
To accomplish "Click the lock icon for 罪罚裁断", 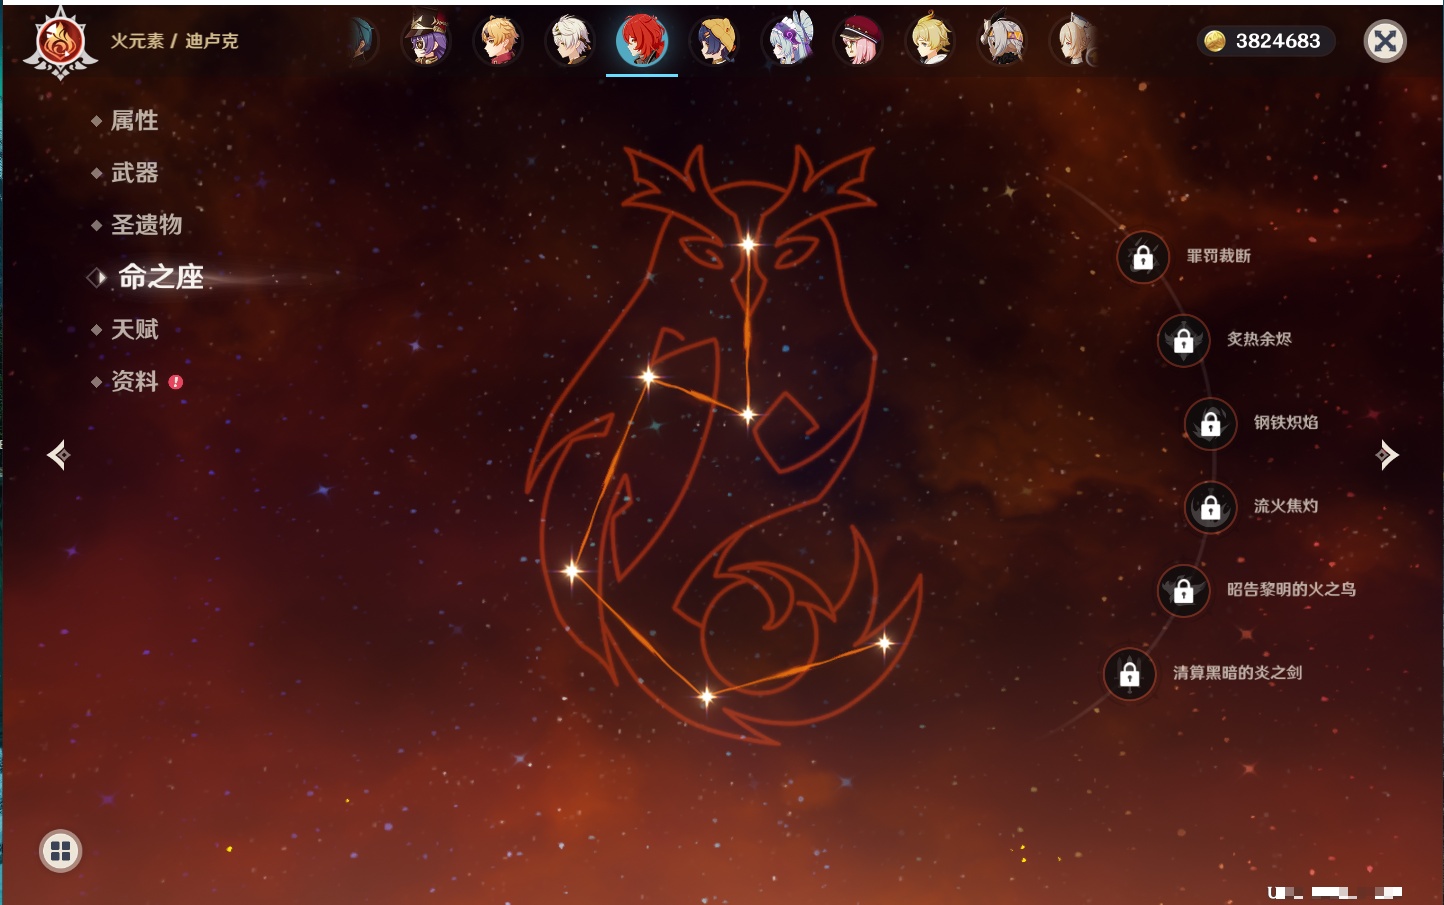I will (x=1143, y=257).
